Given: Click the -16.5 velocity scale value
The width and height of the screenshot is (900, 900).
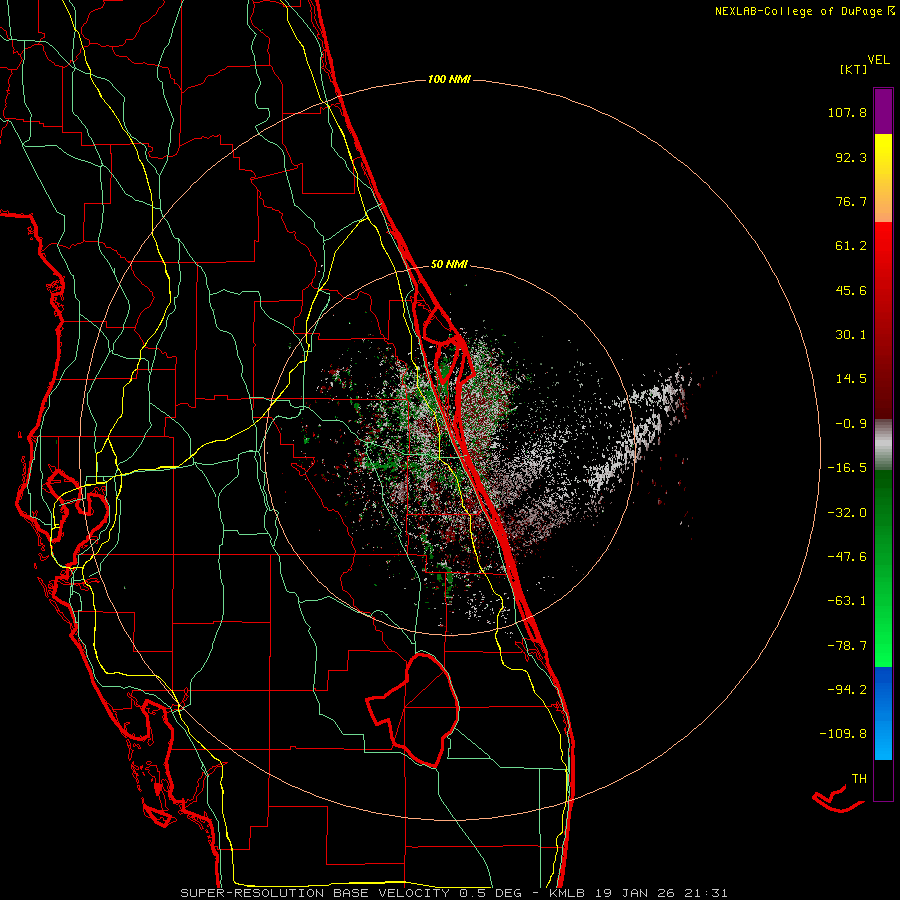Looking at the screenshot, I should 847,468.
